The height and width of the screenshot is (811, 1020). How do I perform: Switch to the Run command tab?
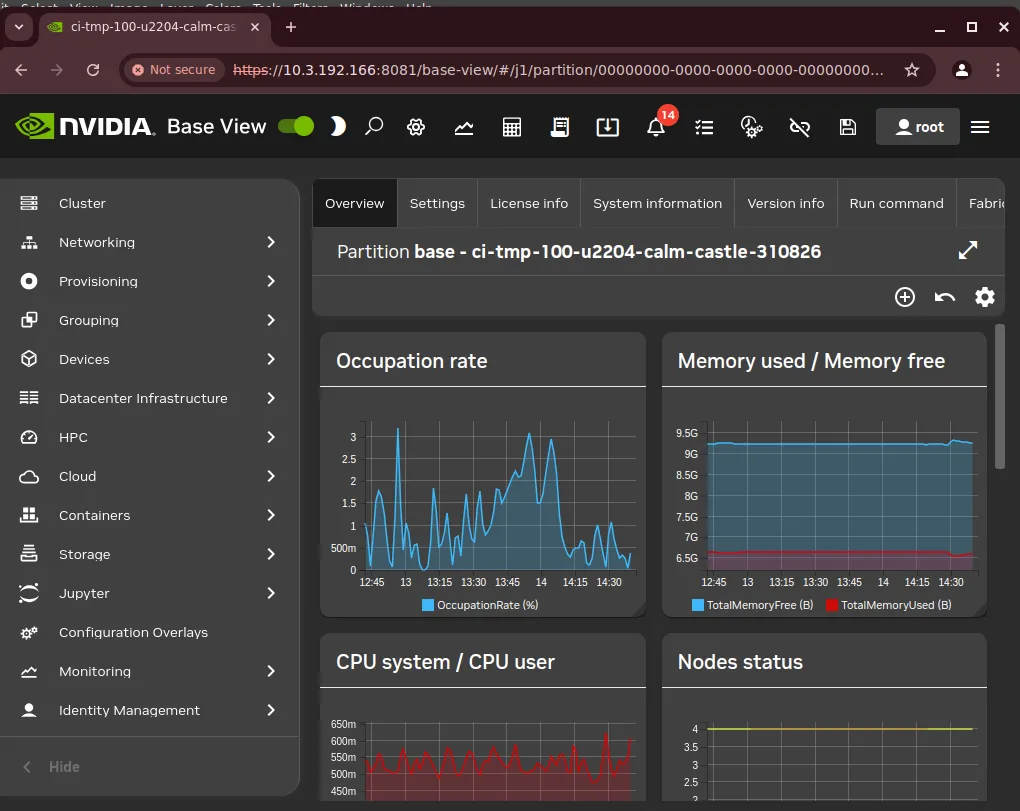pyautogui.click(x=896, y=203)
